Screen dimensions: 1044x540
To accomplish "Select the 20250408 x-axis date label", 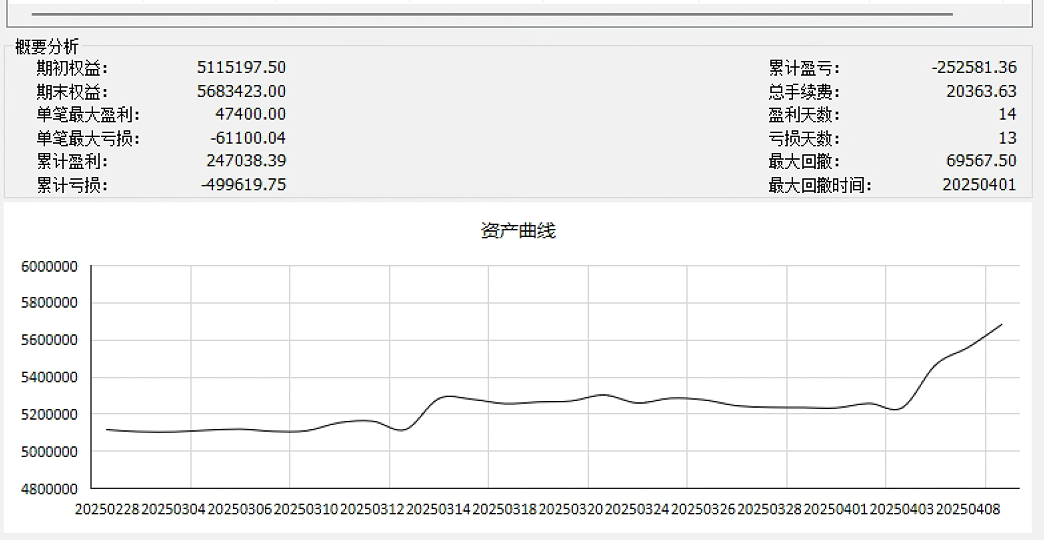I will point(968,510).
